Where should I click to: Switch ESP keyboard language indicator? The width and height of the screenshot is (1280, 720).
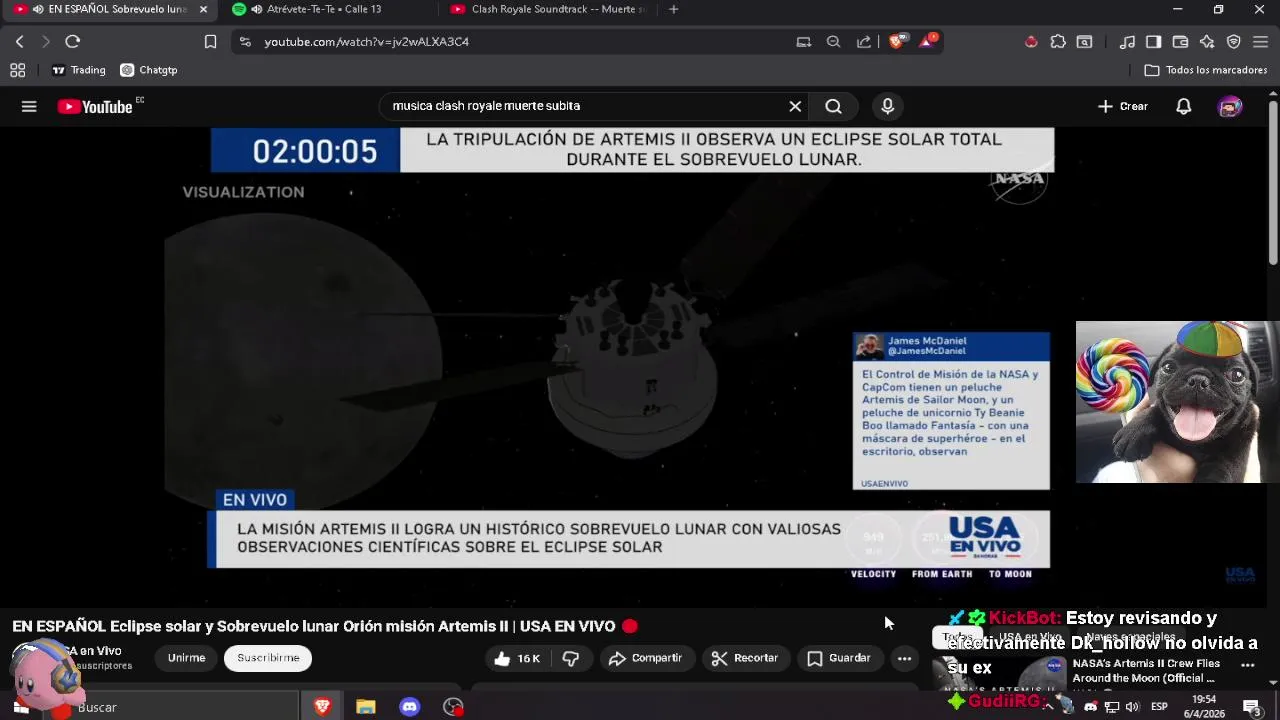coord(1159,707)
